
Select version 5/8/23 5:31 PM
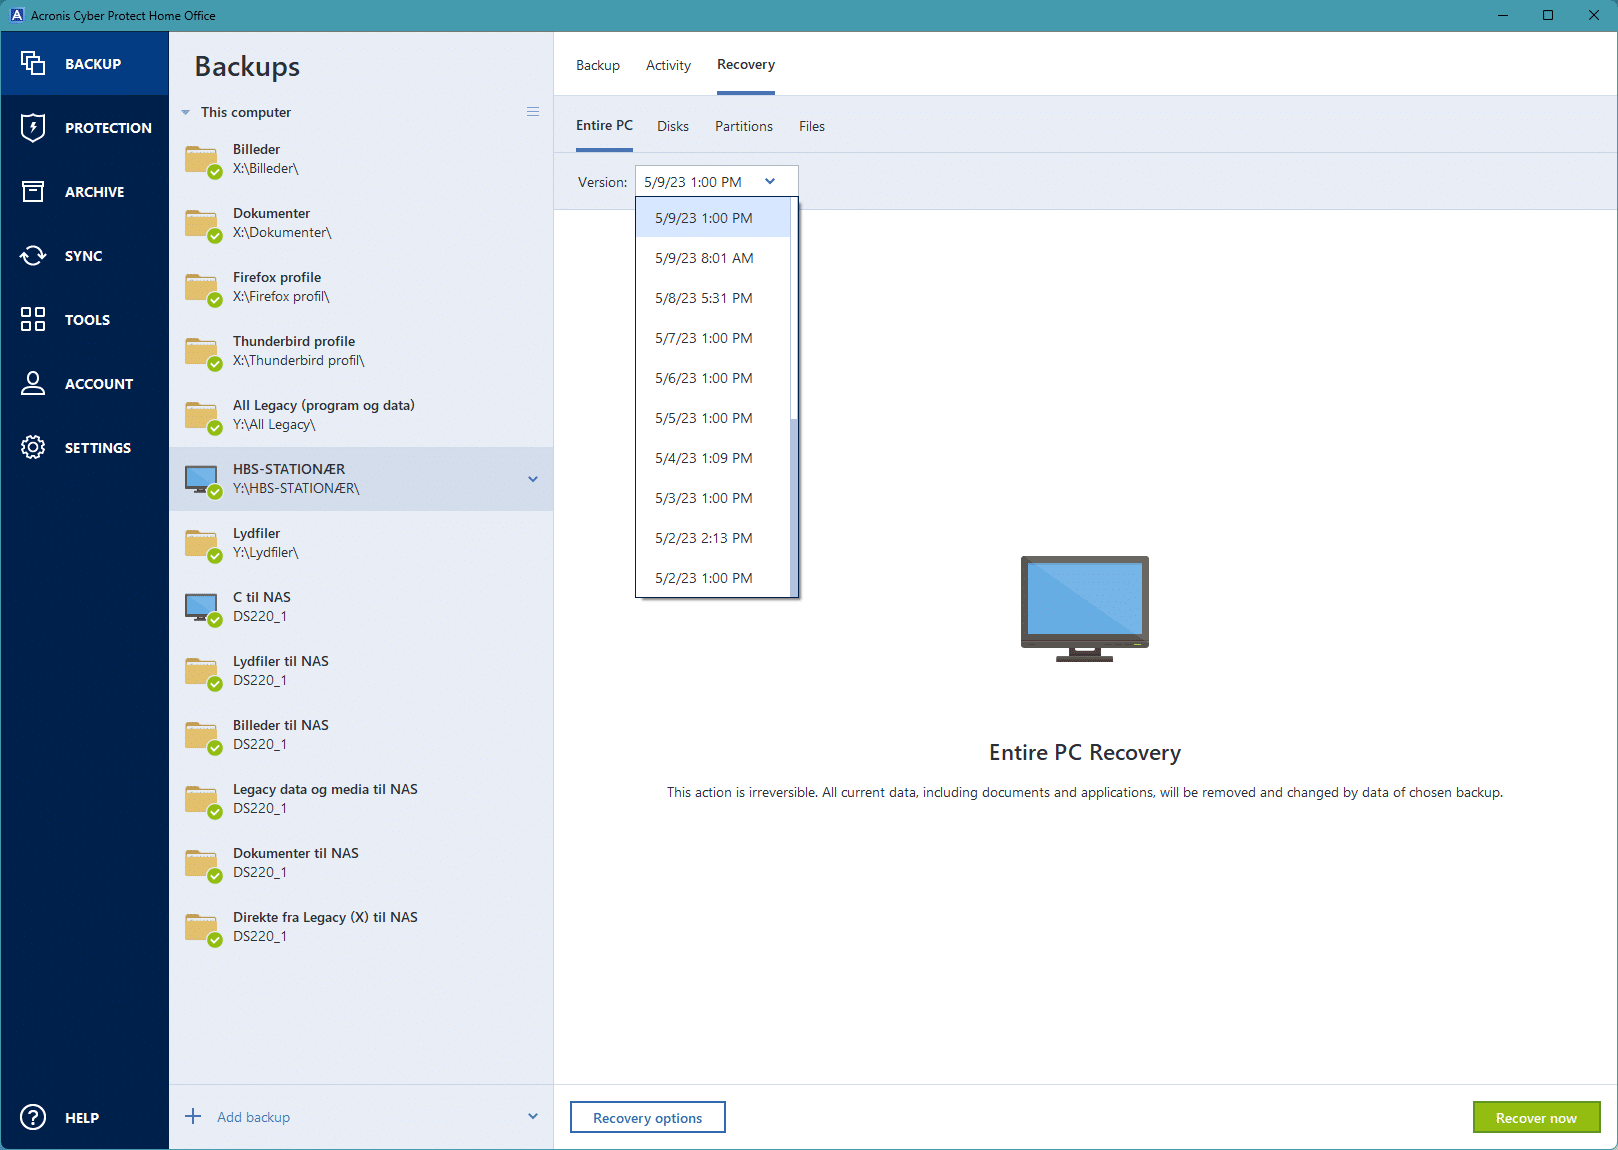(x=713, y=297)
